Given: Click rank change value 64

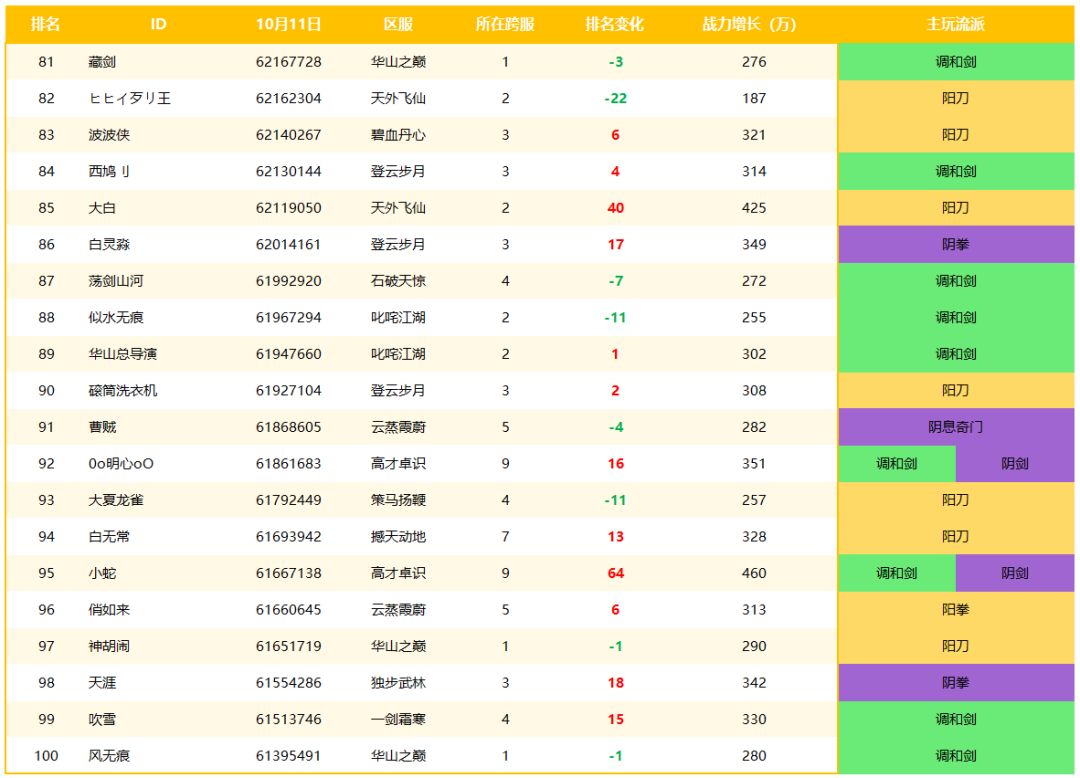Looking at the screenshot, I should (616, 573).
